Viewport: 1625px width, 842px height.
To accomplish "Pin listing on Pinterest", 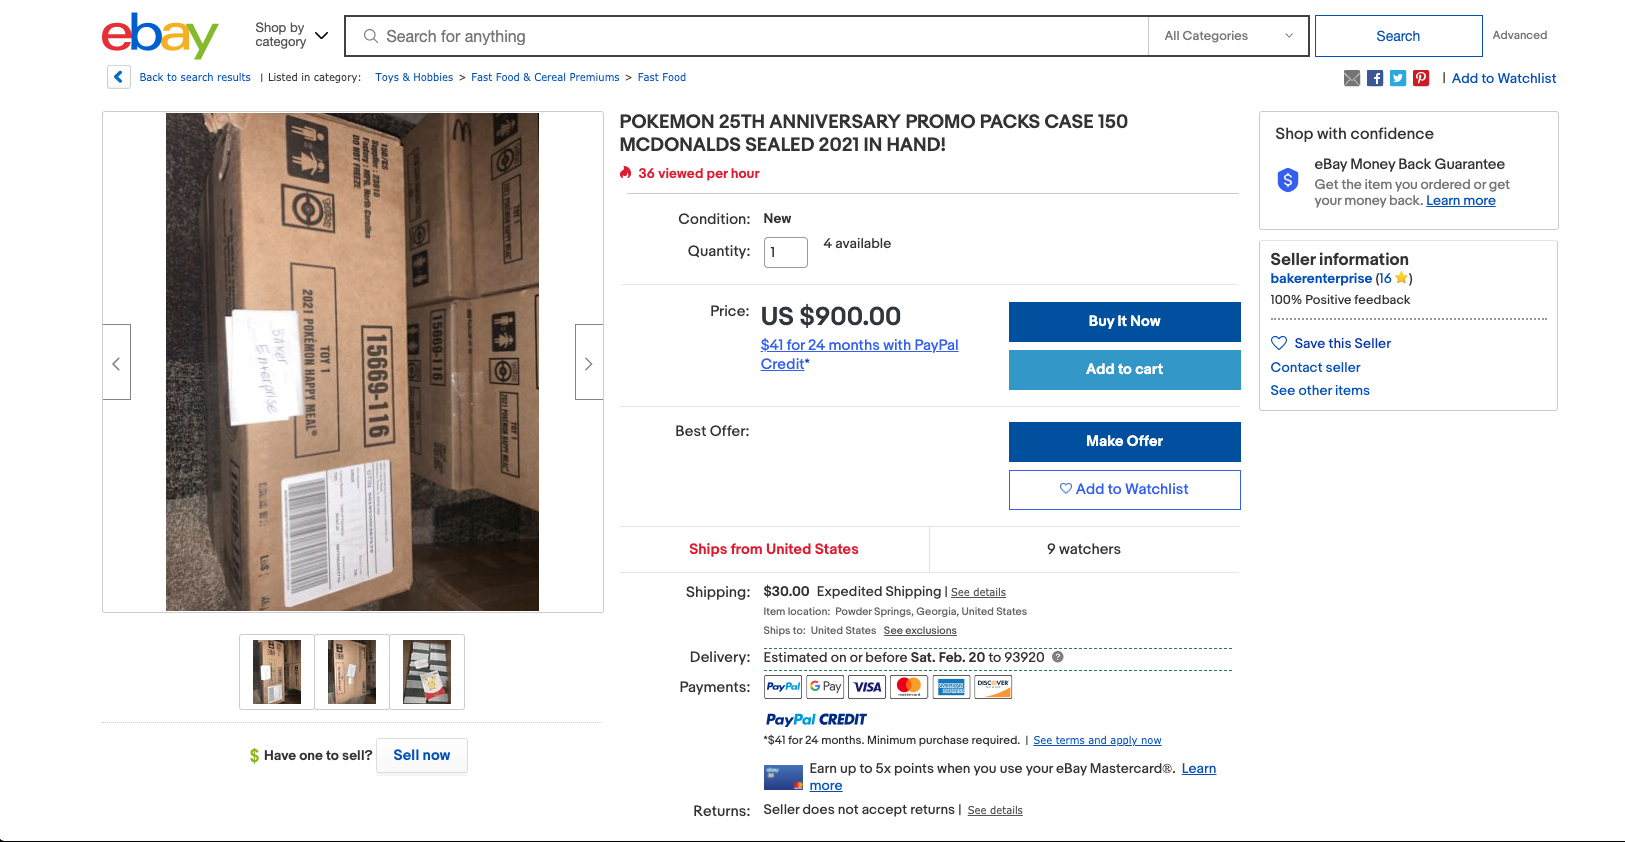I will pos(1421,78).
